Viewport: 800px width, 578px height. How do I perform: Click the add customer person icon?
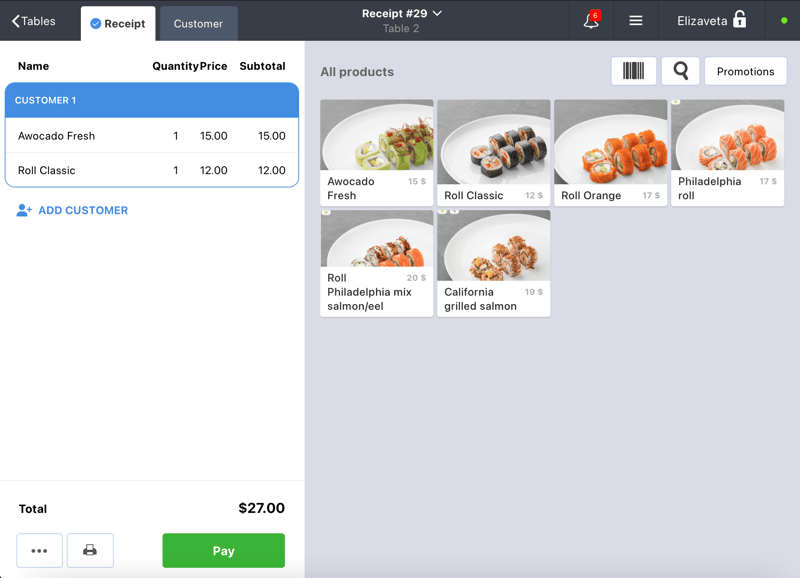click(24, 211)
